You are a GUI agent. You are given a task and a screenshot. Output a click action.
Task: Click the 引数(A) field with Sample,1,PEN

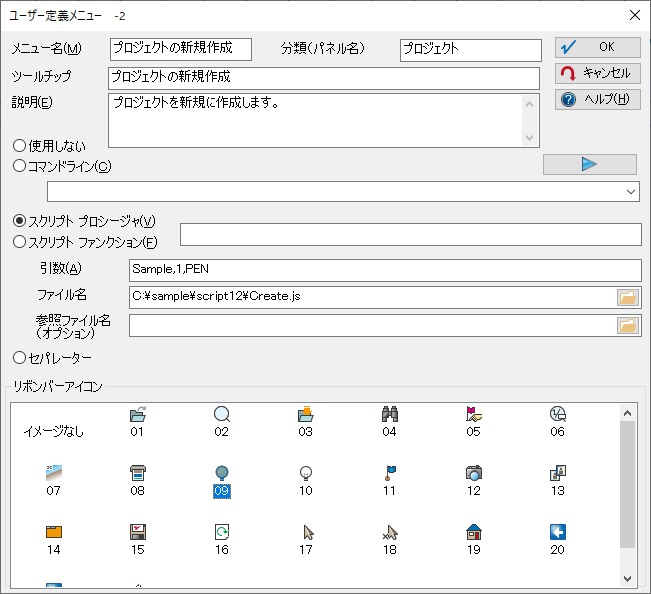385,270
